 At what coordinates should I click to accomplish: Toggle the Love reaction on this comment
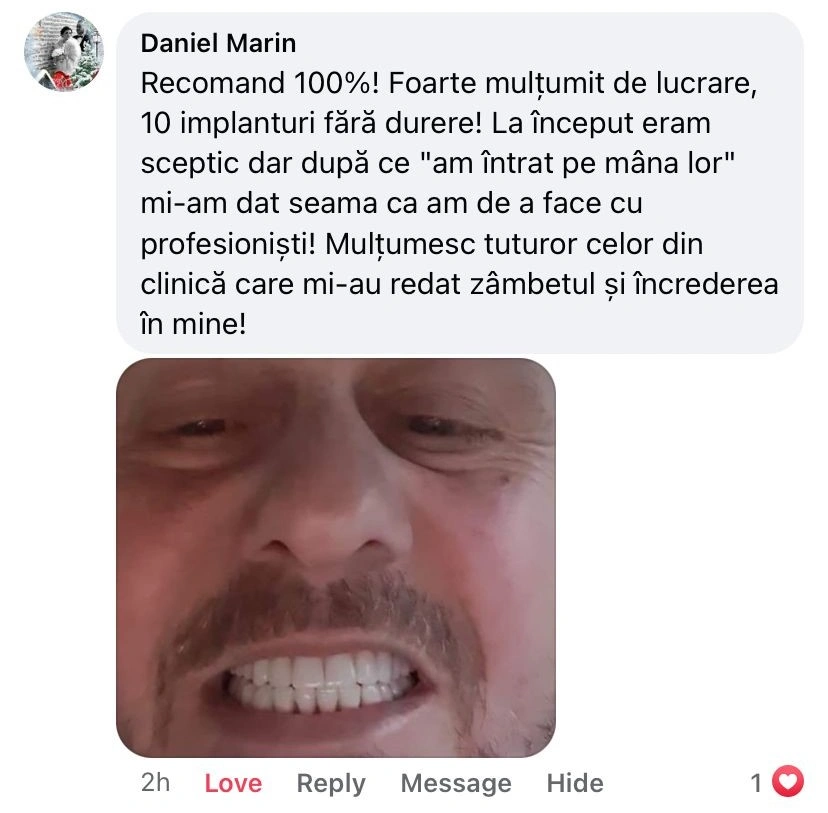tap(233, 783)
